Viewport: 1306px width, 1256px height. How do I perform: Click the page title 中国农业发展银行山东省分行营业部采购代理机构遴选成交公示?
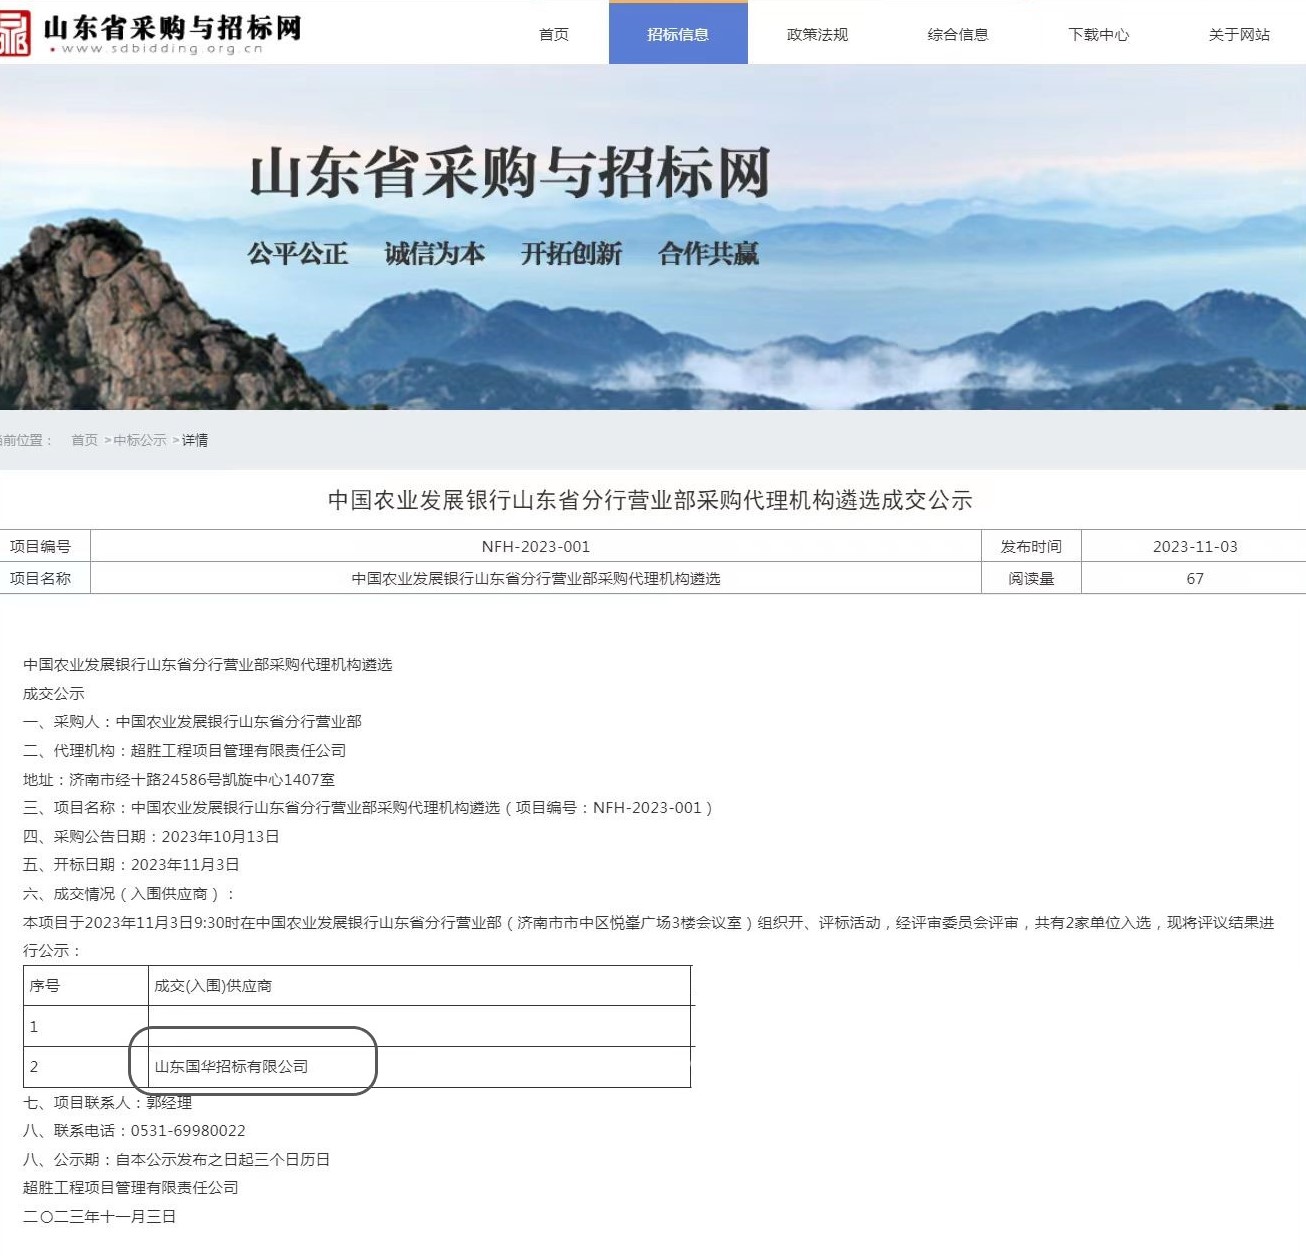click(650, 500)
